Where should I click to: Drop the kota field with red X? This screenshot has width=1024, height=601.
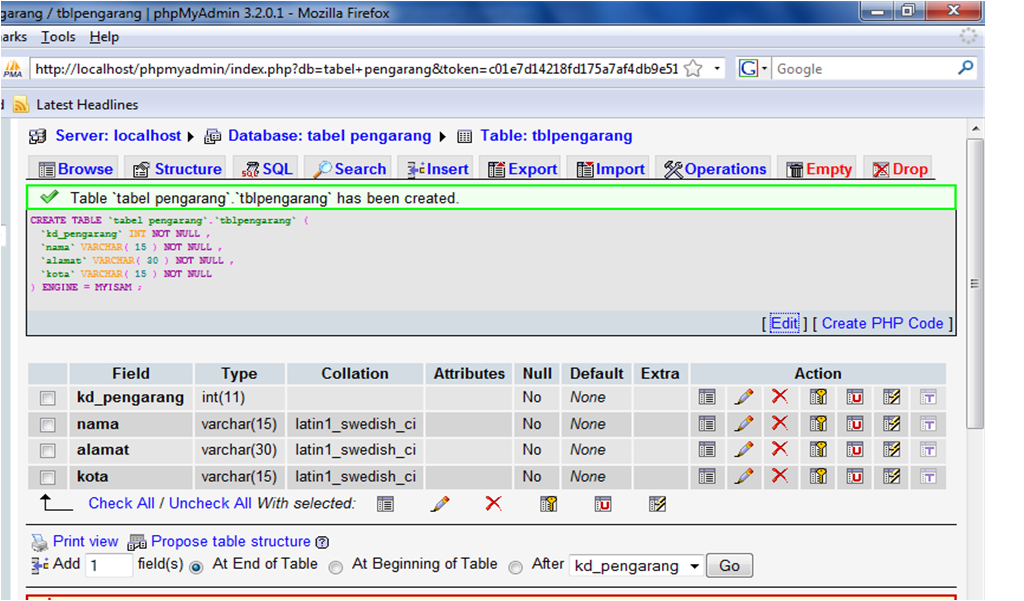[x=780, y=476]
